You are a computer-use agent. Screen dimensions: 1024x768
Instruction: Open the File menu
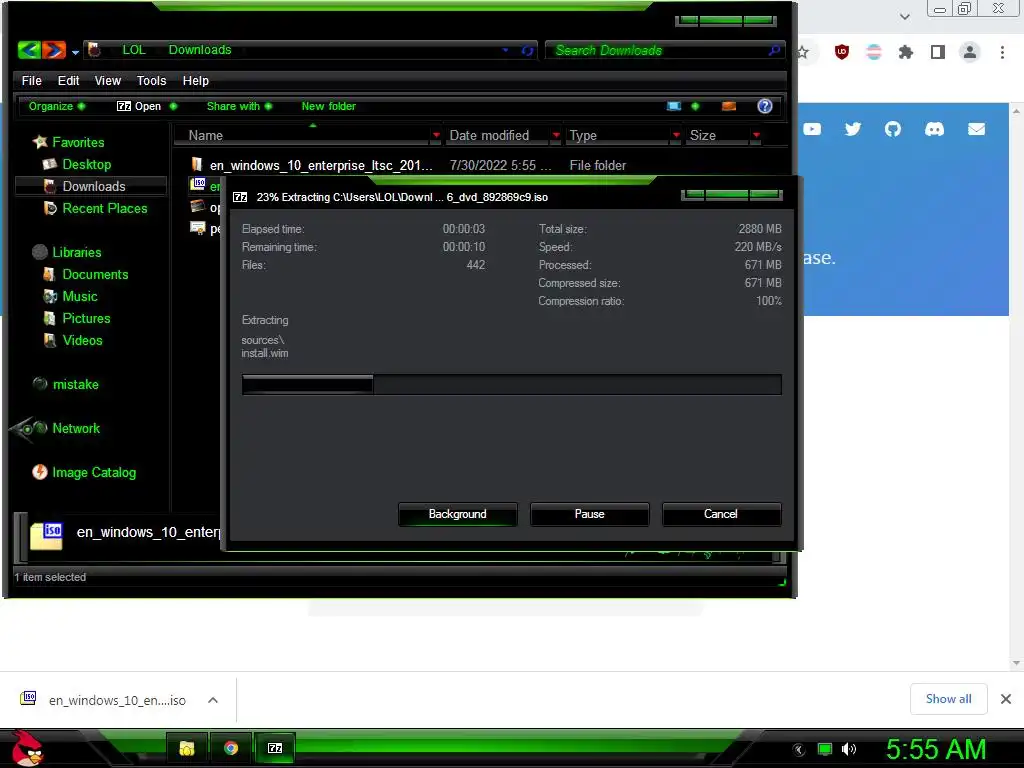(x=31, y=81)
